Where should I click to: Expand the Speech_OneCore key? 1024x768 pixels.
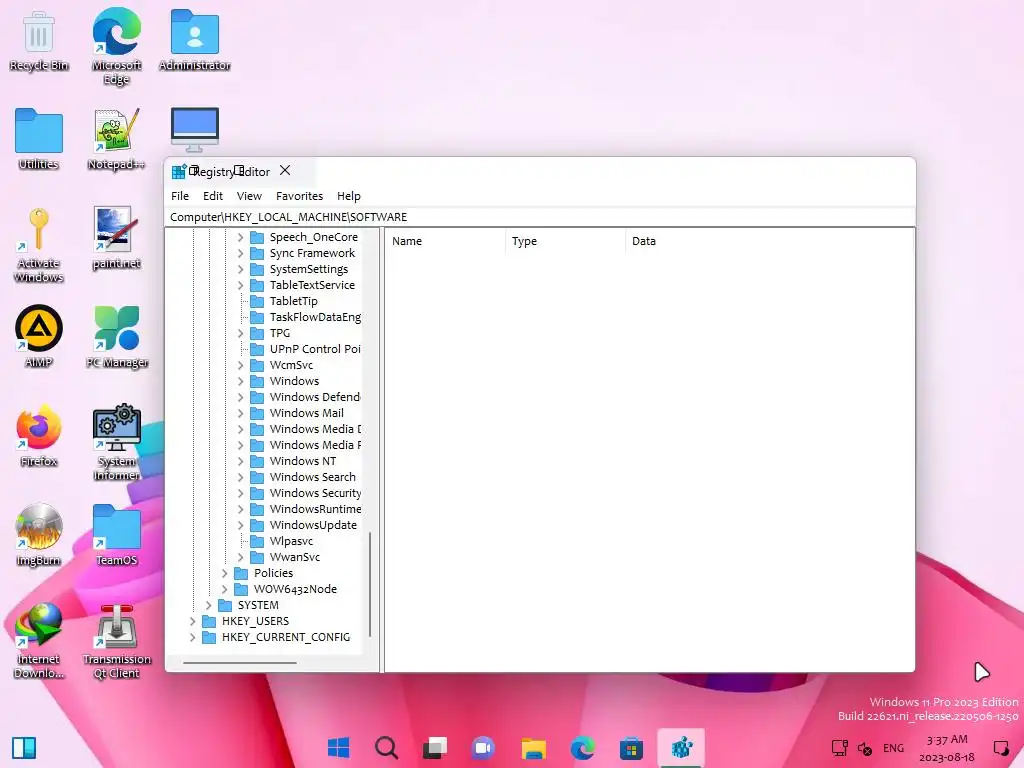[x=240, y=237]
